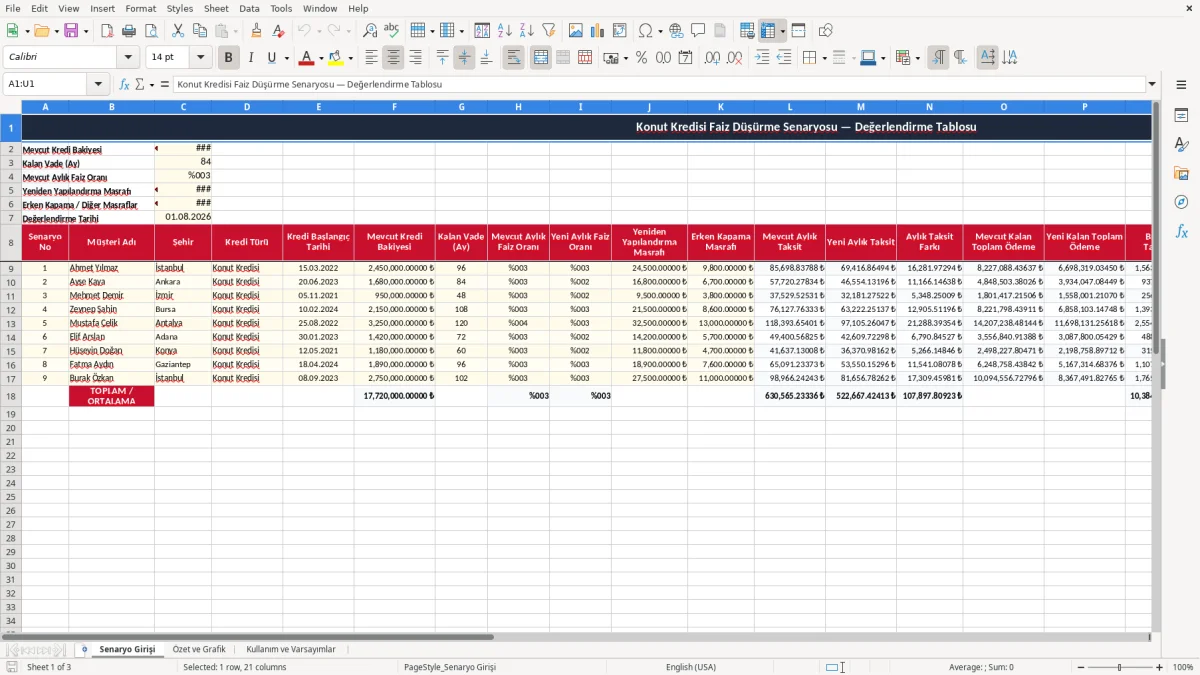
Task: Format cell as percent
Action: coord(641,58)
